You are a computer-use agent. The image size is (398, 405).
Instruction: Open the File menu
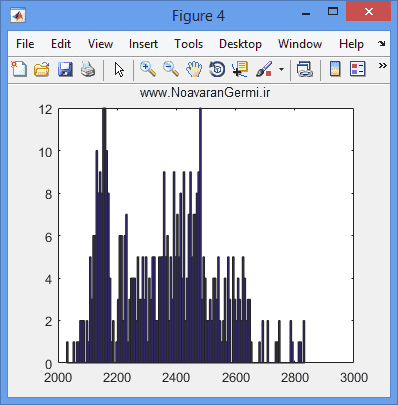(x=25, y=44)
